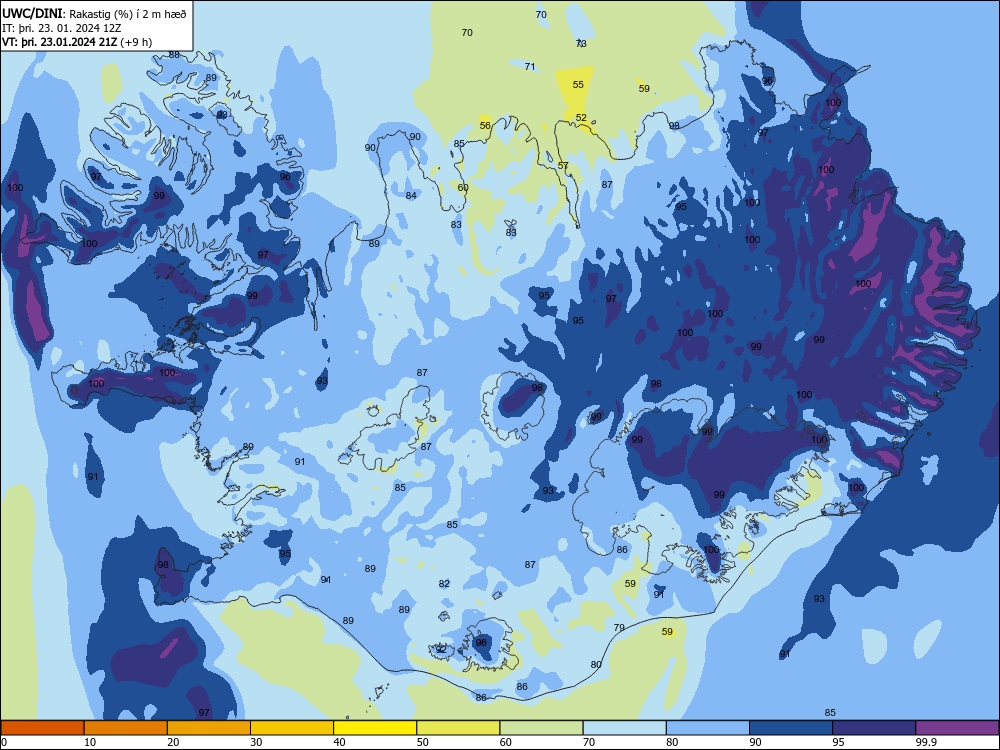Choose the pale blue 70–80 legend swatch
This screenshot has height=750, width=1000.
625,728
